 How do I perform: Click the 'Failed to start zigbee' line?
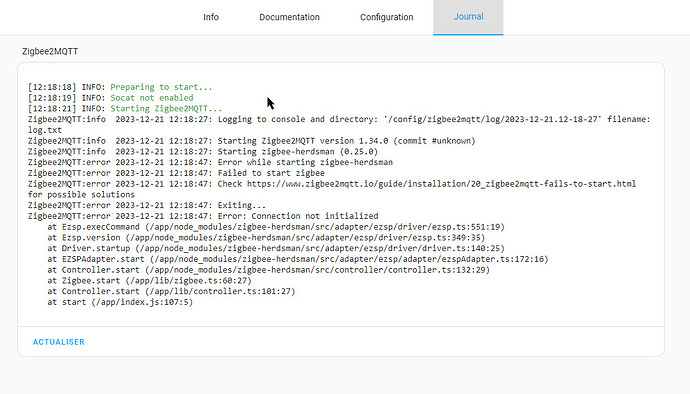click(176, 173)
